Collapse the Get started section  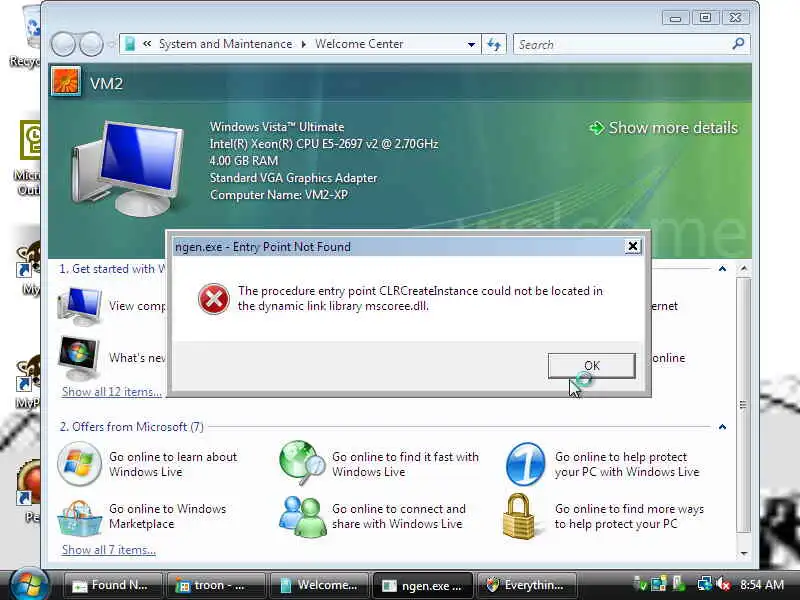[x=722, y=268]
